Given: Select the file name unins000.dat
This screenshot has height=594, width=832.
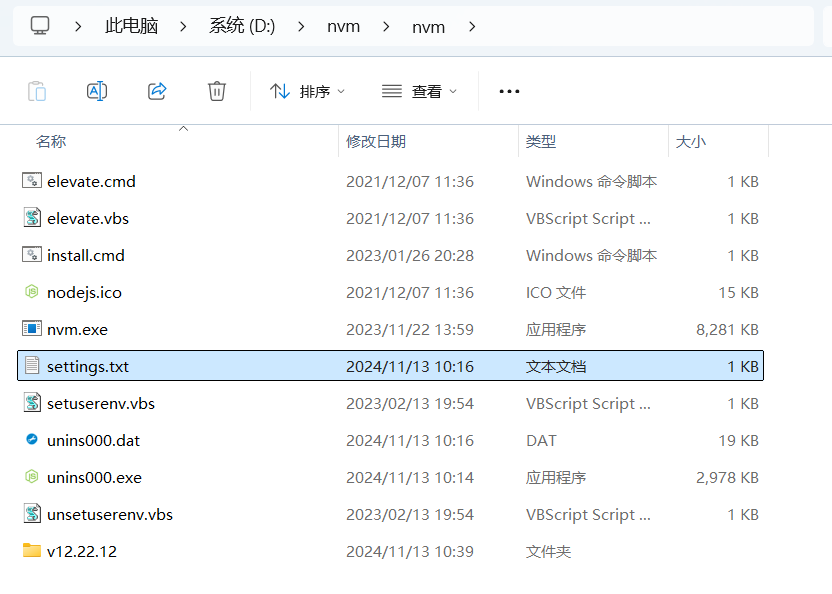Looking at the screenshot, I should point(93,441).
